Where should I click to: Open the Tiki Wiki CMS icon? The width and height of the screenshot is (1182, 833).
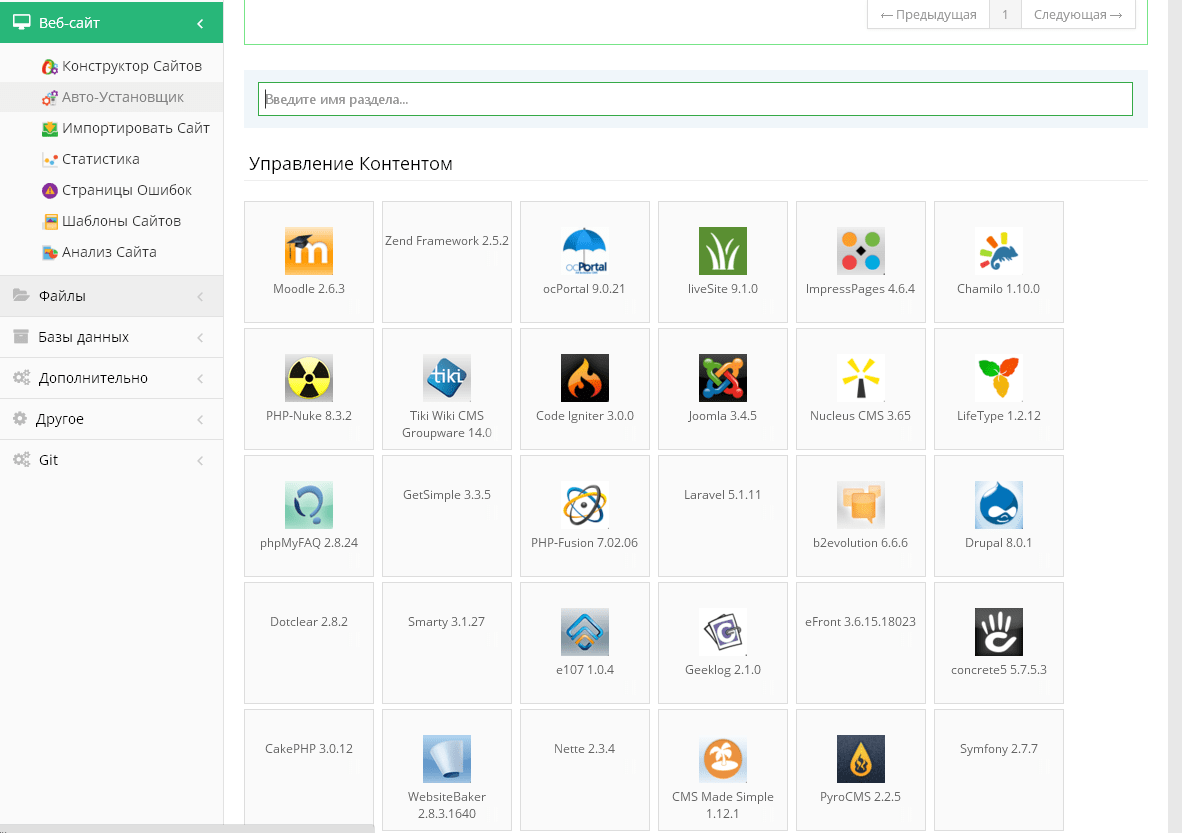446,378
